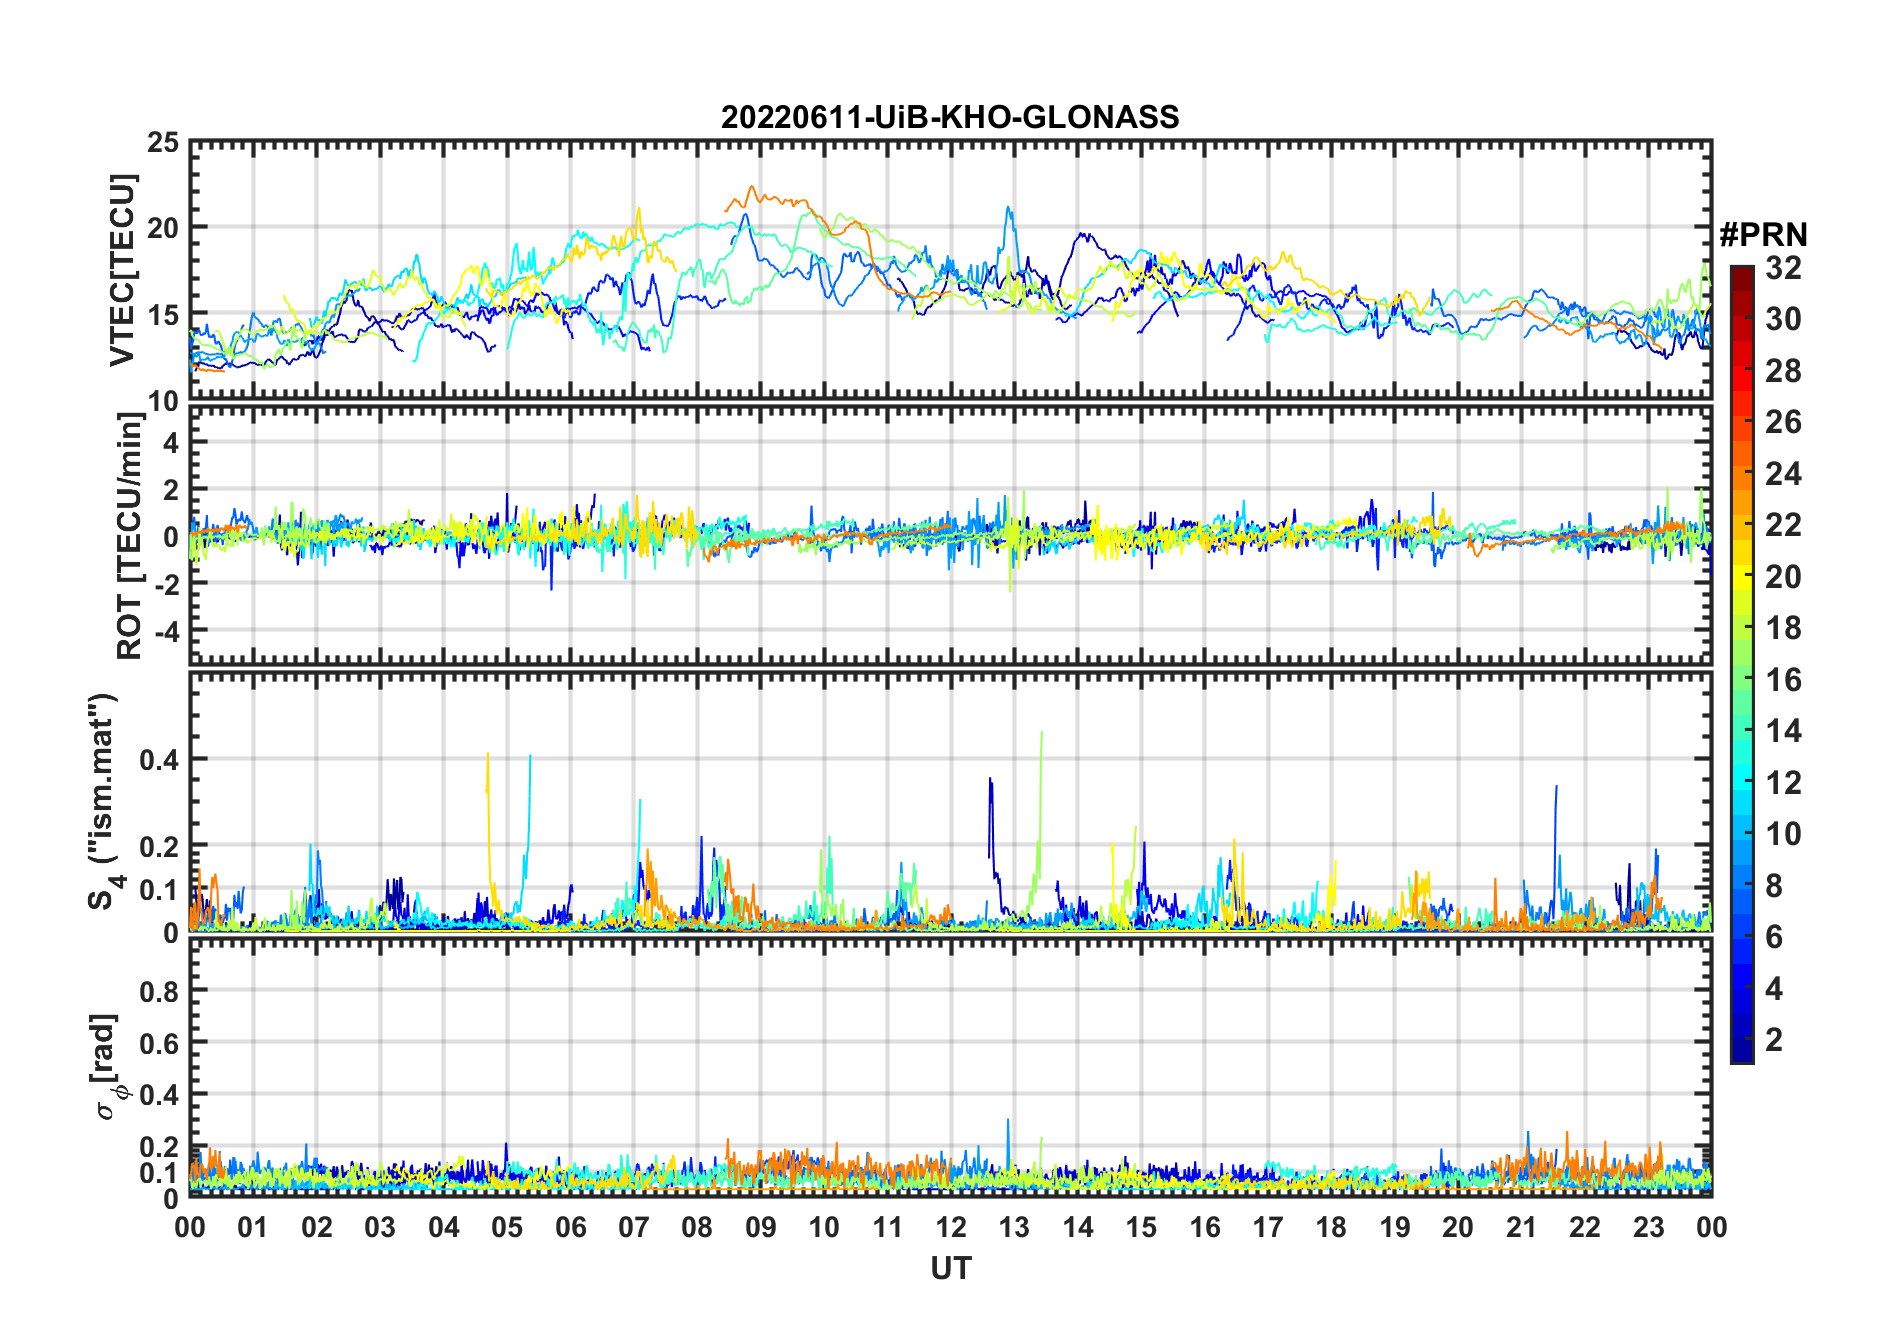1902x1330 pixels.
Task: Click the #PRN colorbar title
Action: tap(1763, 235)
